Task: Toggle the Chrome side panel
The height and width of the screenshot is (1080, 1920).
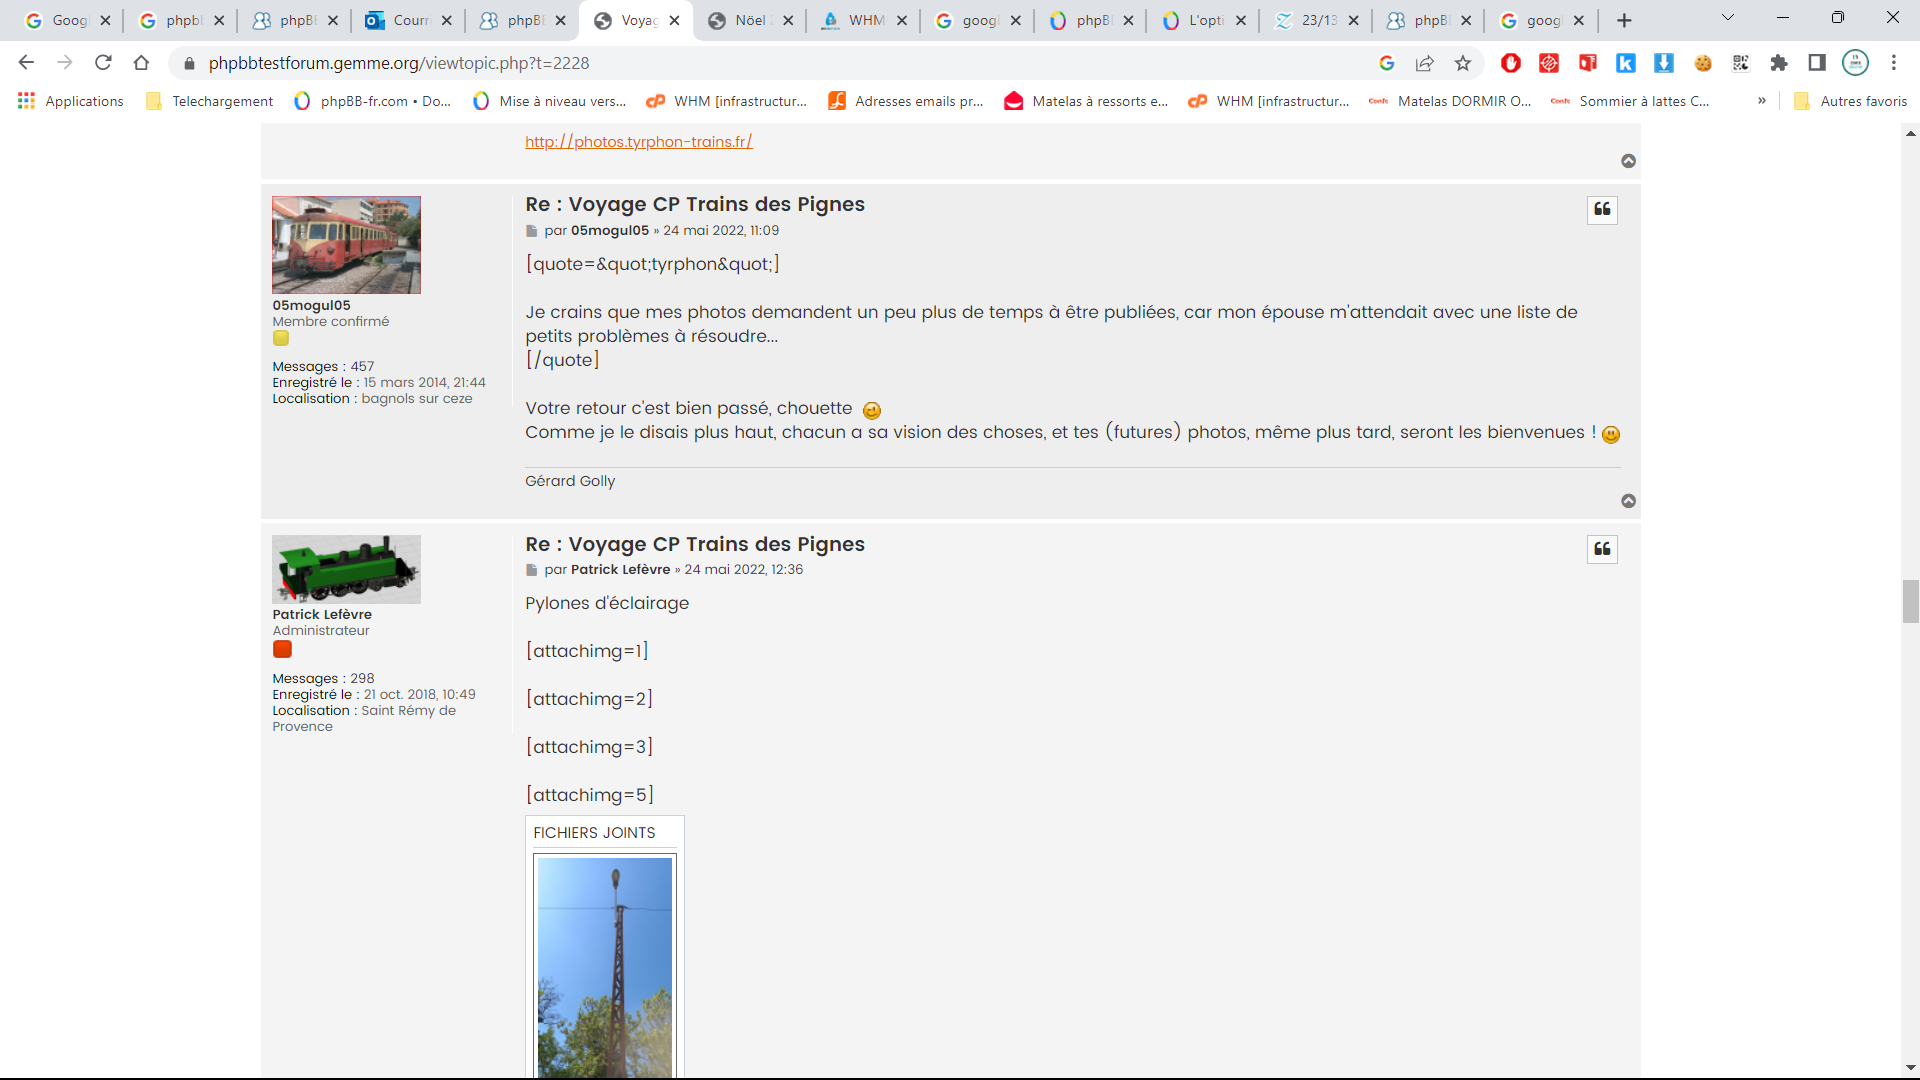Action: click(x=1817, y=63)
